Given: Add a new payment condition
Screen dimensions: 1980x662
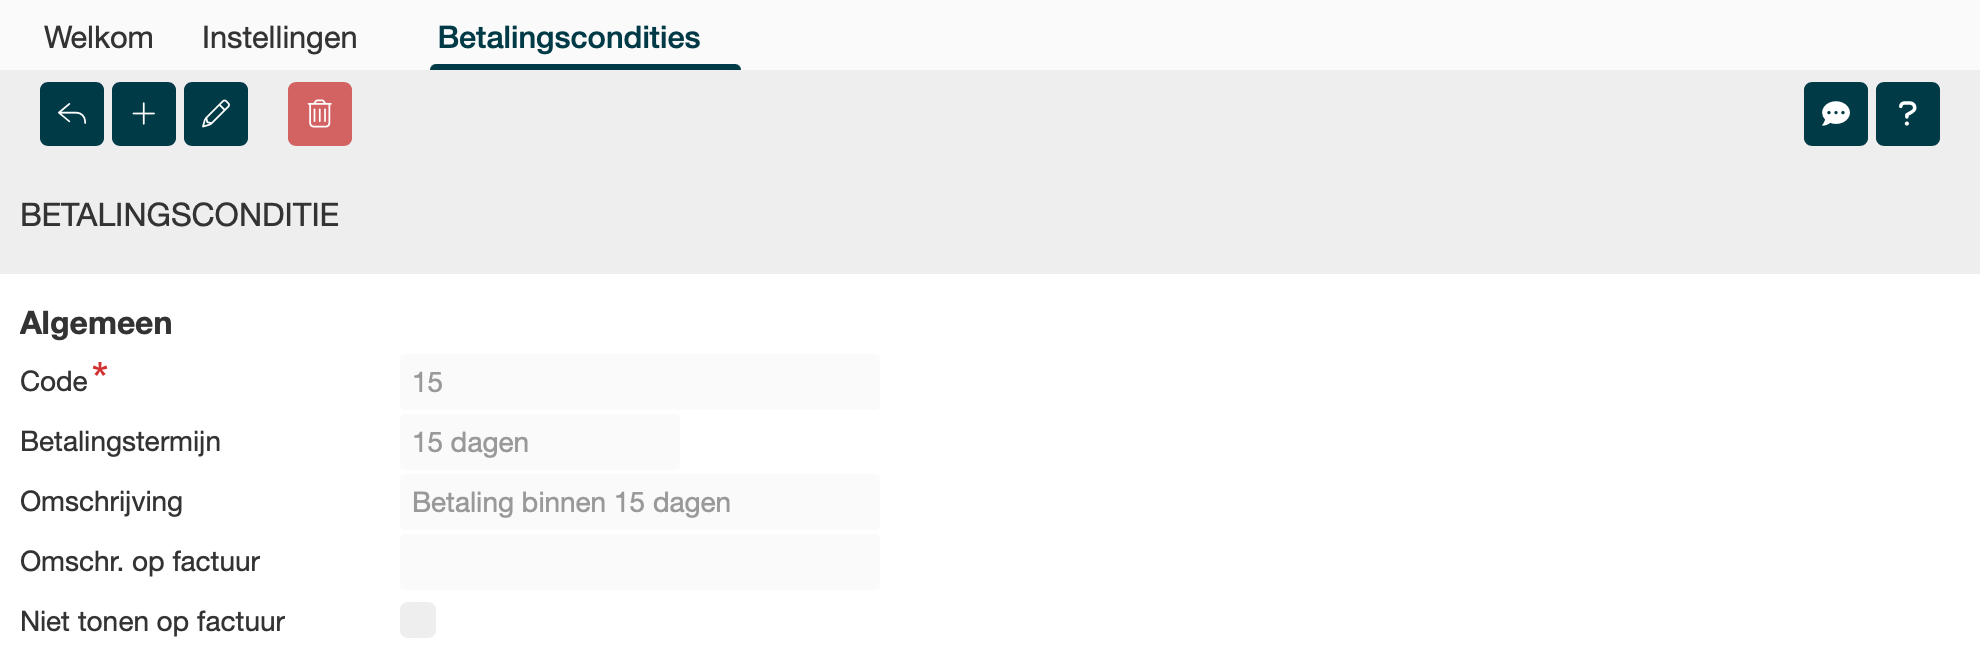Looking at the screenshot, I should click(x=144, y=114).
